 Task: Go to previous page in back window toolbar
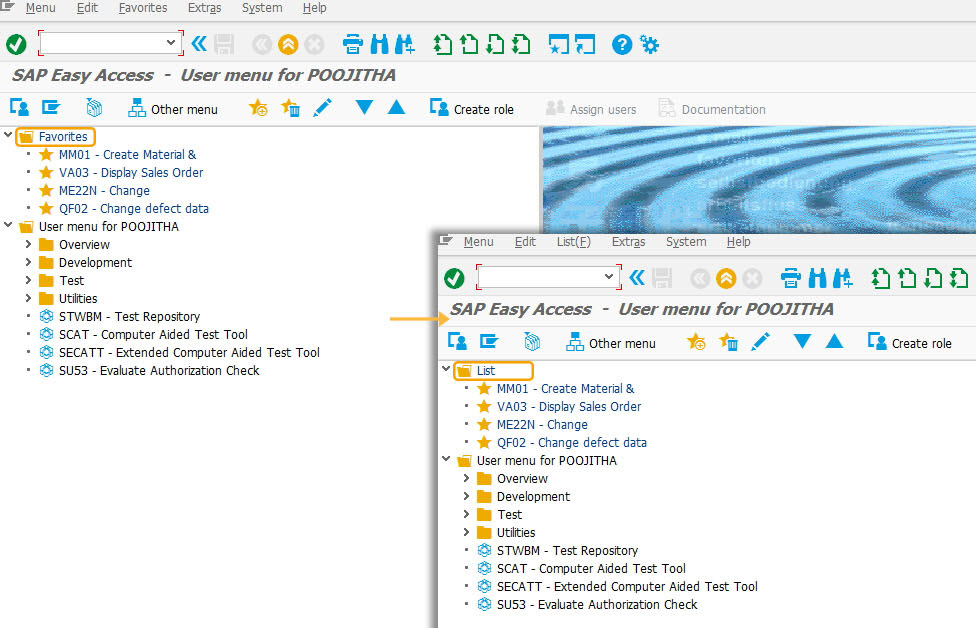469,44
